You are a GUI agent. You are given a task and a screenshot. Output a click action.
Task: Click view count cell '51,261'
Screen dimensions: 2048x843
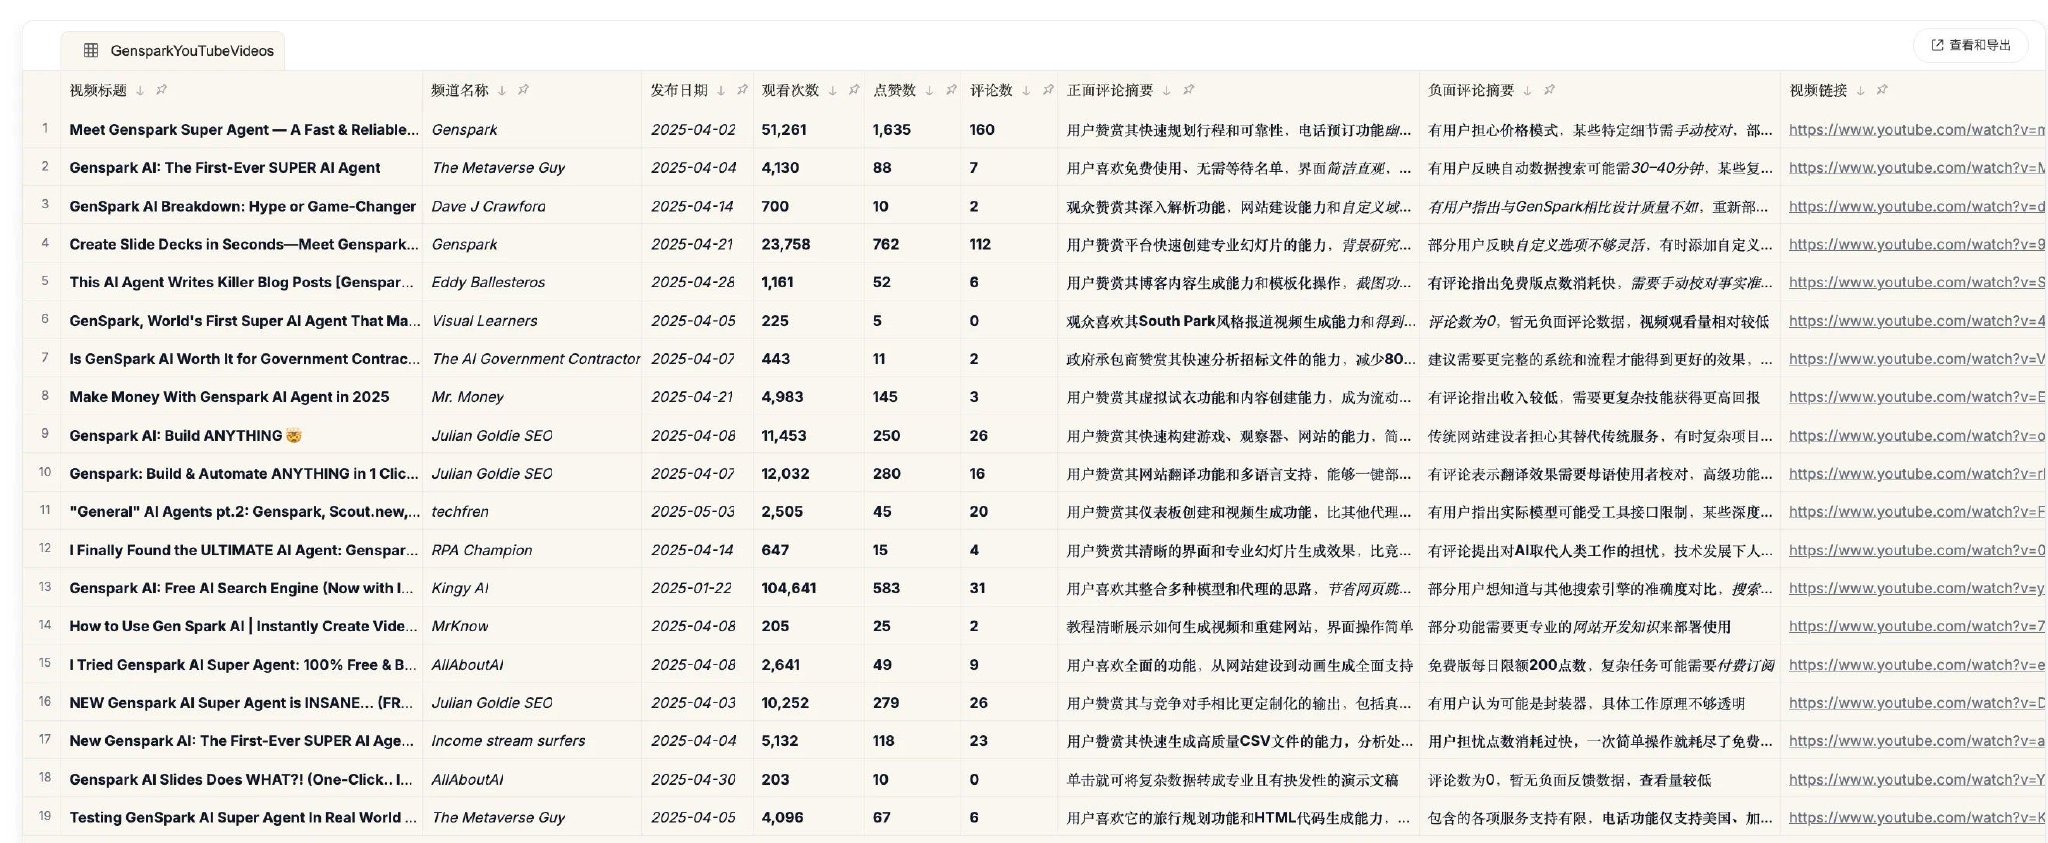(x=784, y=129)
